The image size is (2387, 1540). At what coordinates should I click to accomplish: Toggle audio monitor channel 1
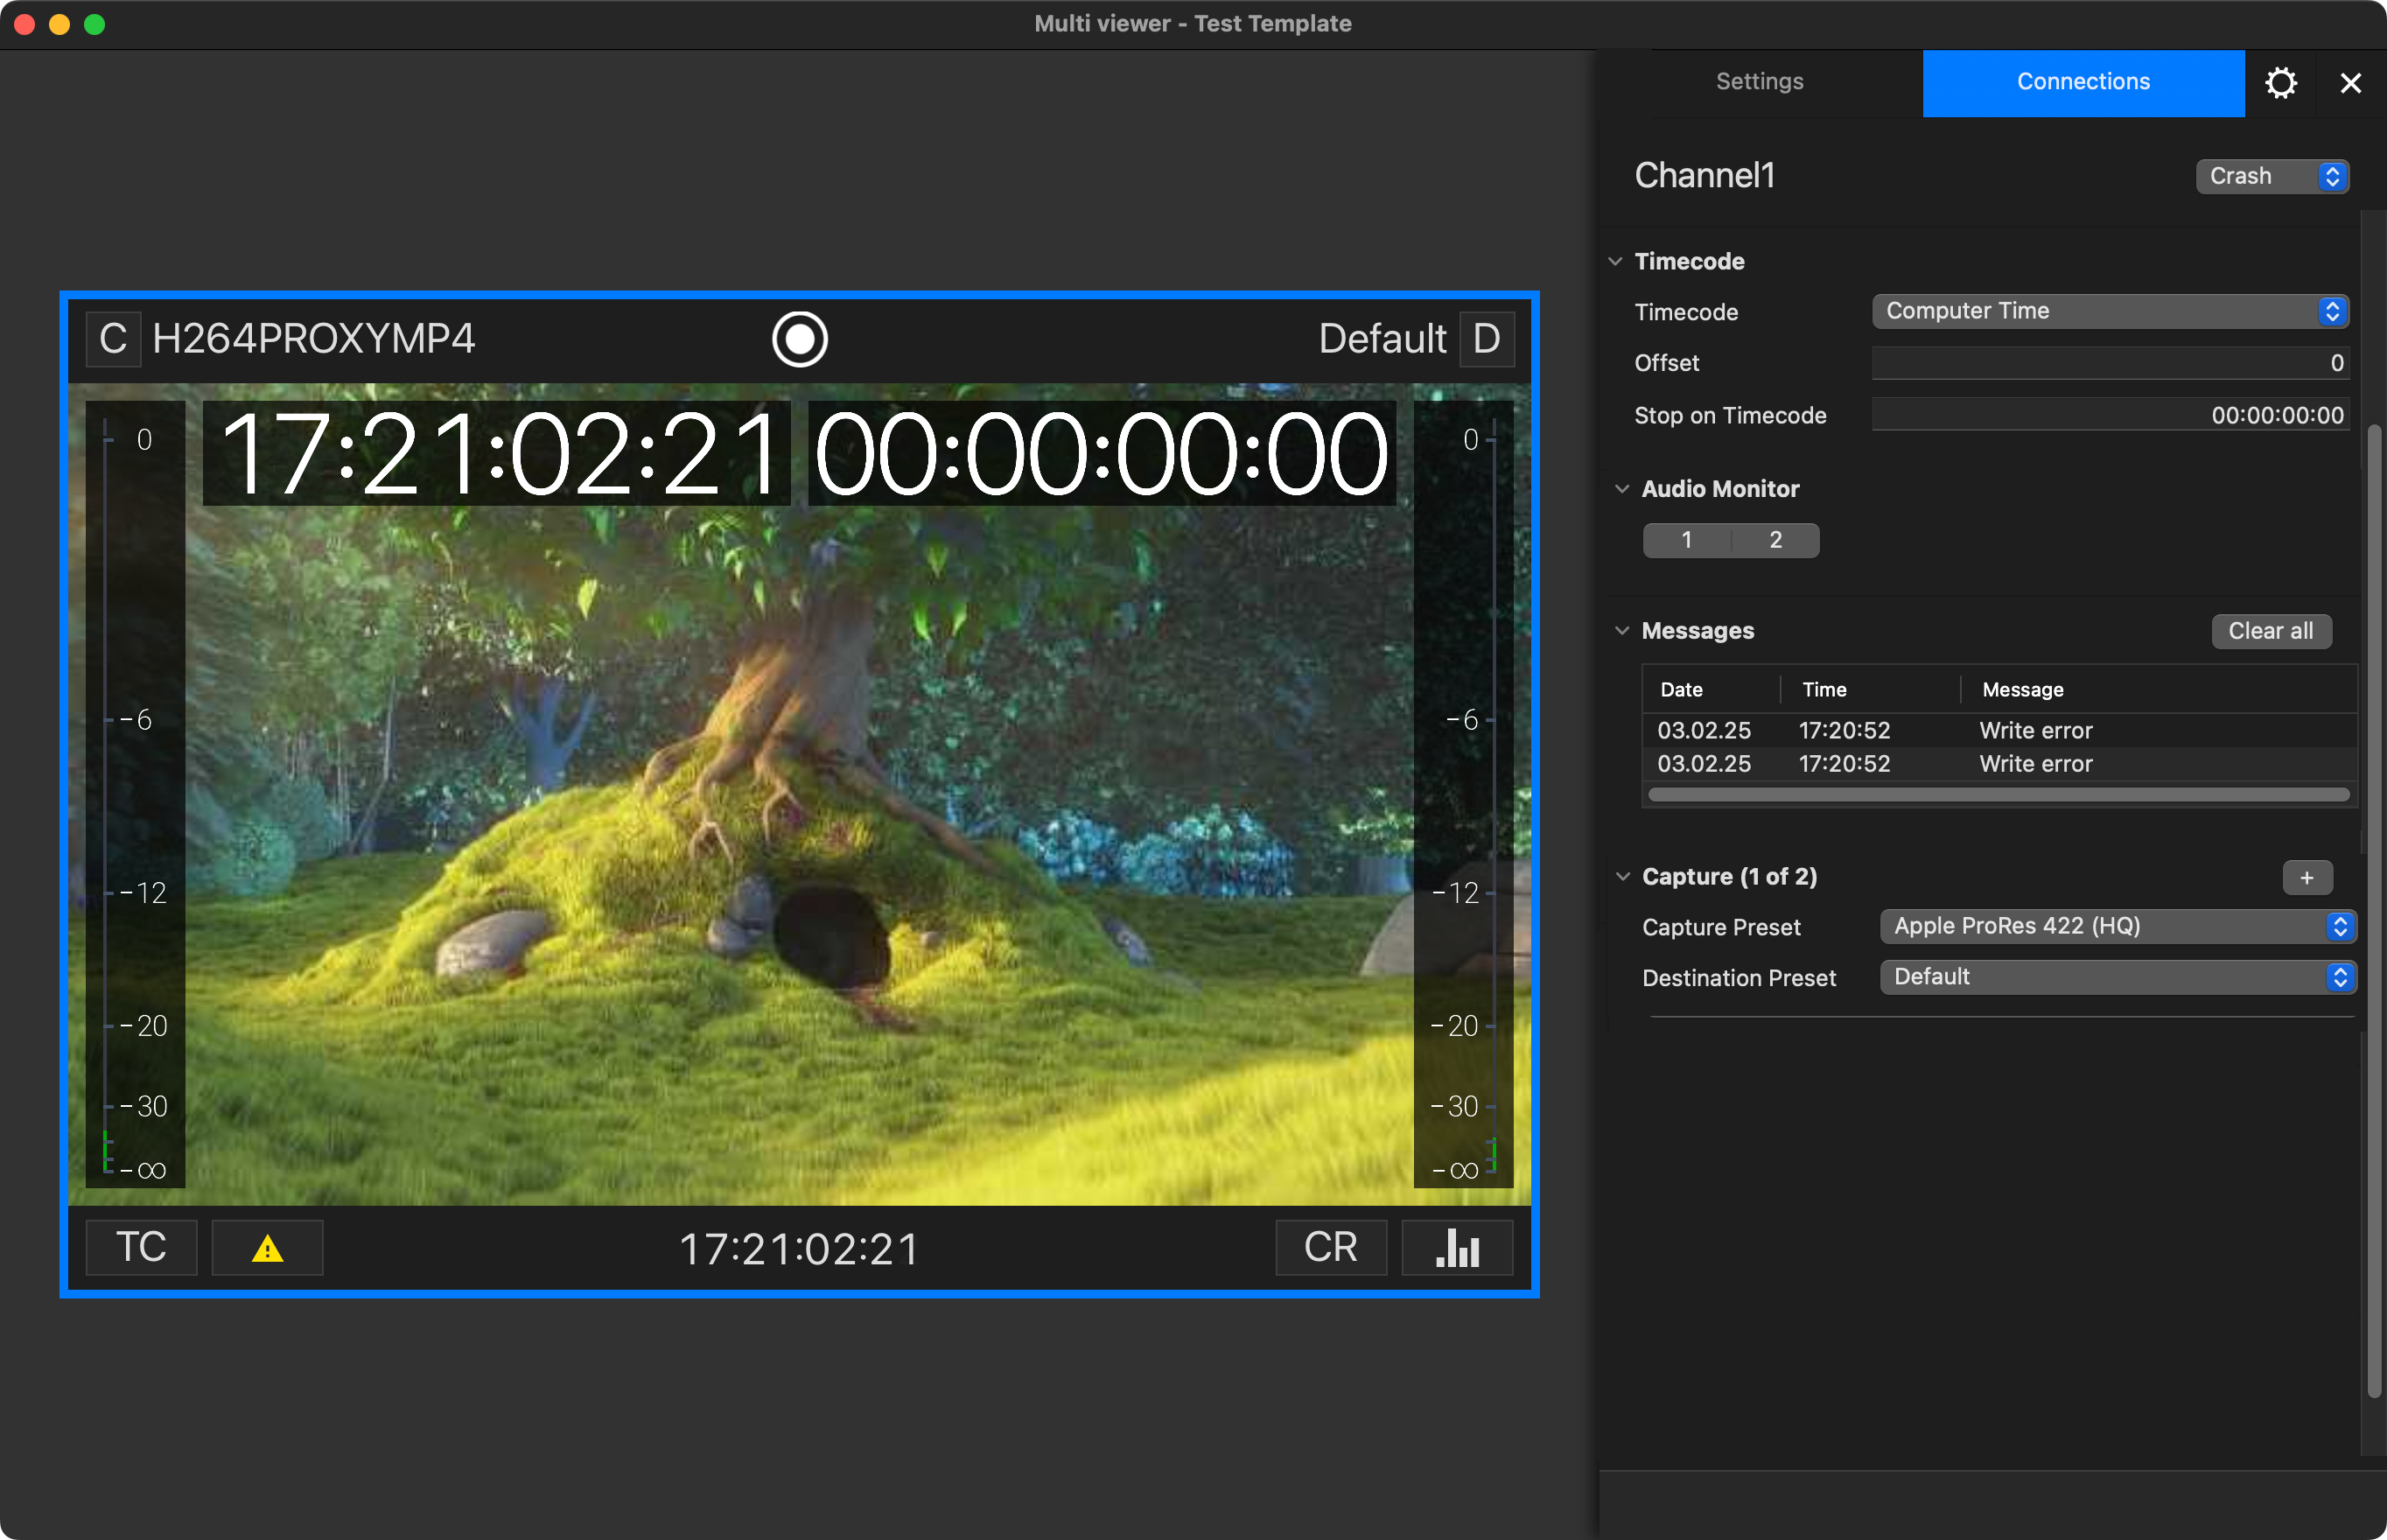(1687, 540)
